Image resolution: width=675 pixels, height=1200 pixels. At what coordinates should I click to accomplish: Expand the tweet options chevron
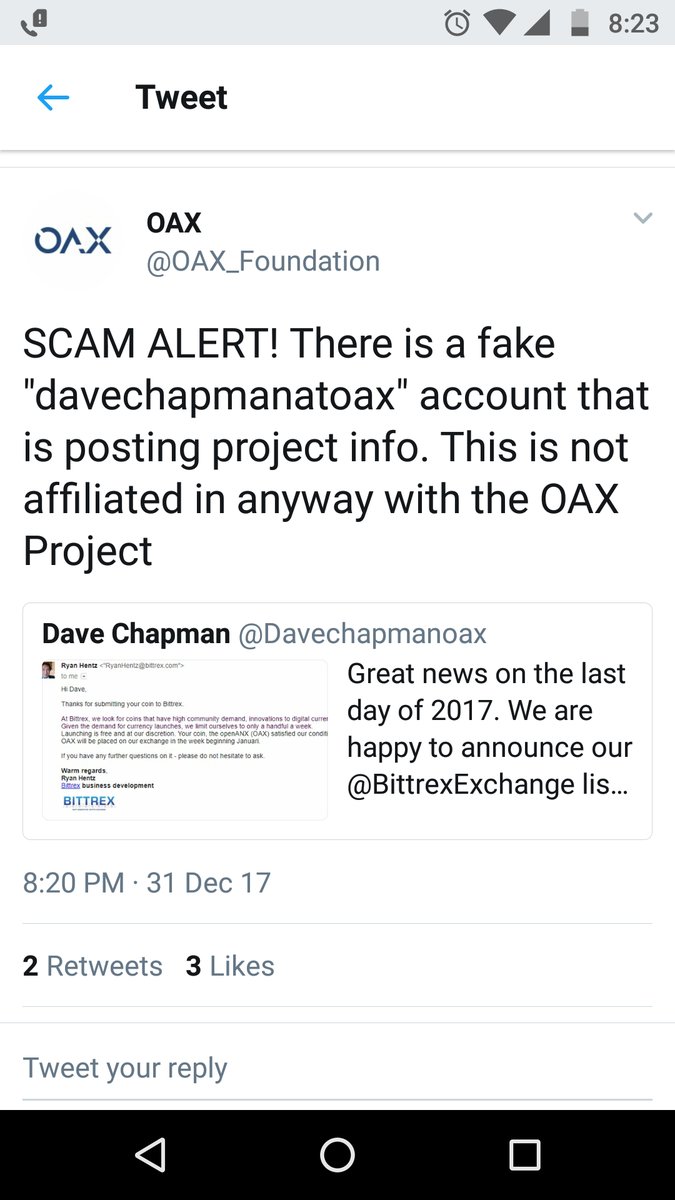click(642, 218)
